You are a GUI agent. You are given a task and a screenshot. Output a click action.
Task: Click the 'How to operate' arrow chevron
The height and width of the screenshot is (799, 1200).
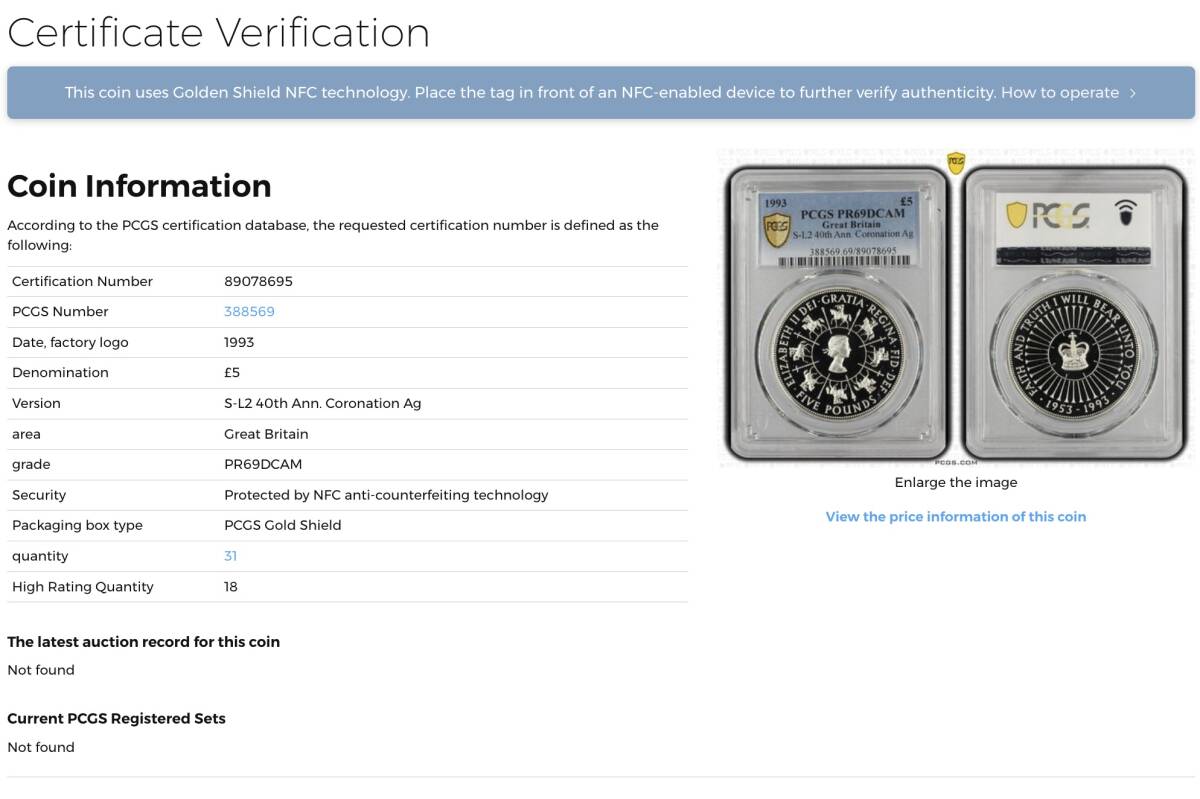(x=1132, y=93)
